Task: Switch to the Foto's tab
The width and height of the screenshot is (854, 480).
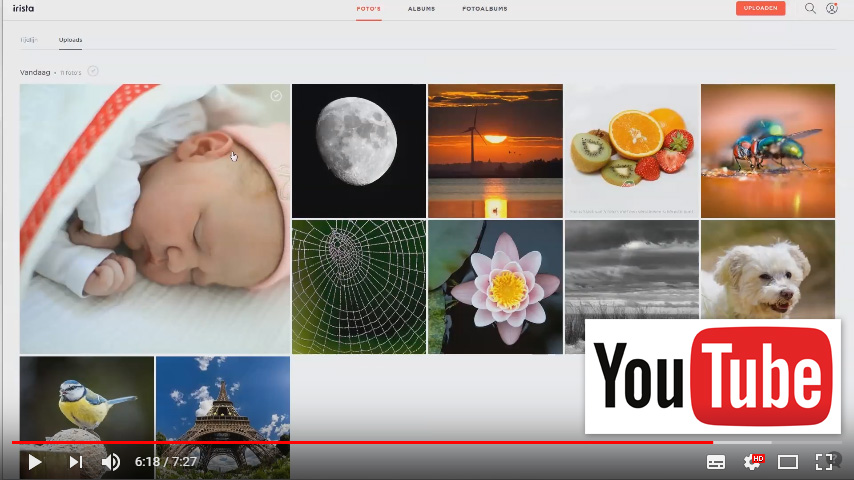Action: tap(369, 9)
